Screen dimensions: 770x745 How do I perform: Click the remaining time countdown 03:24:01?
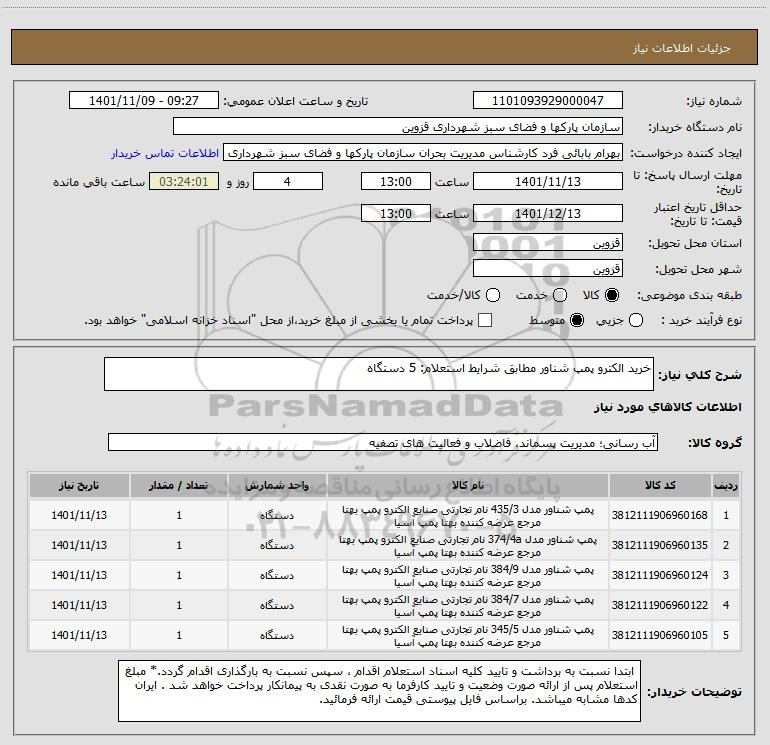[184, 181]
